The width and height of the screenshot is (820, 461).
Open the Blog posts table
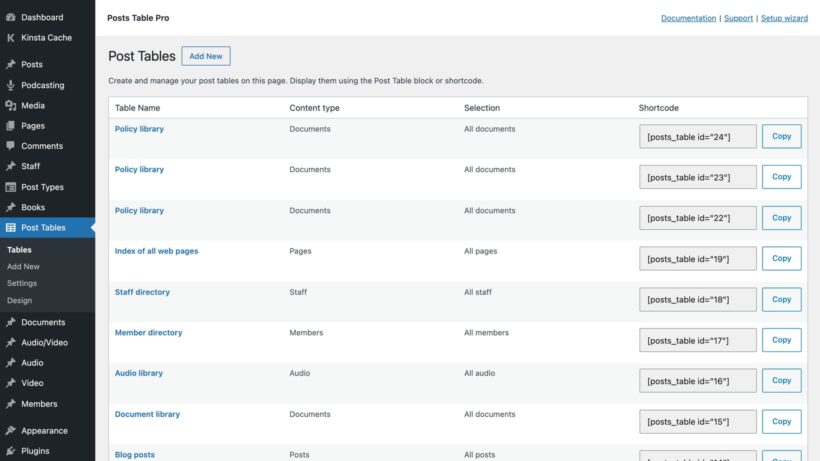tap(134, 455)
